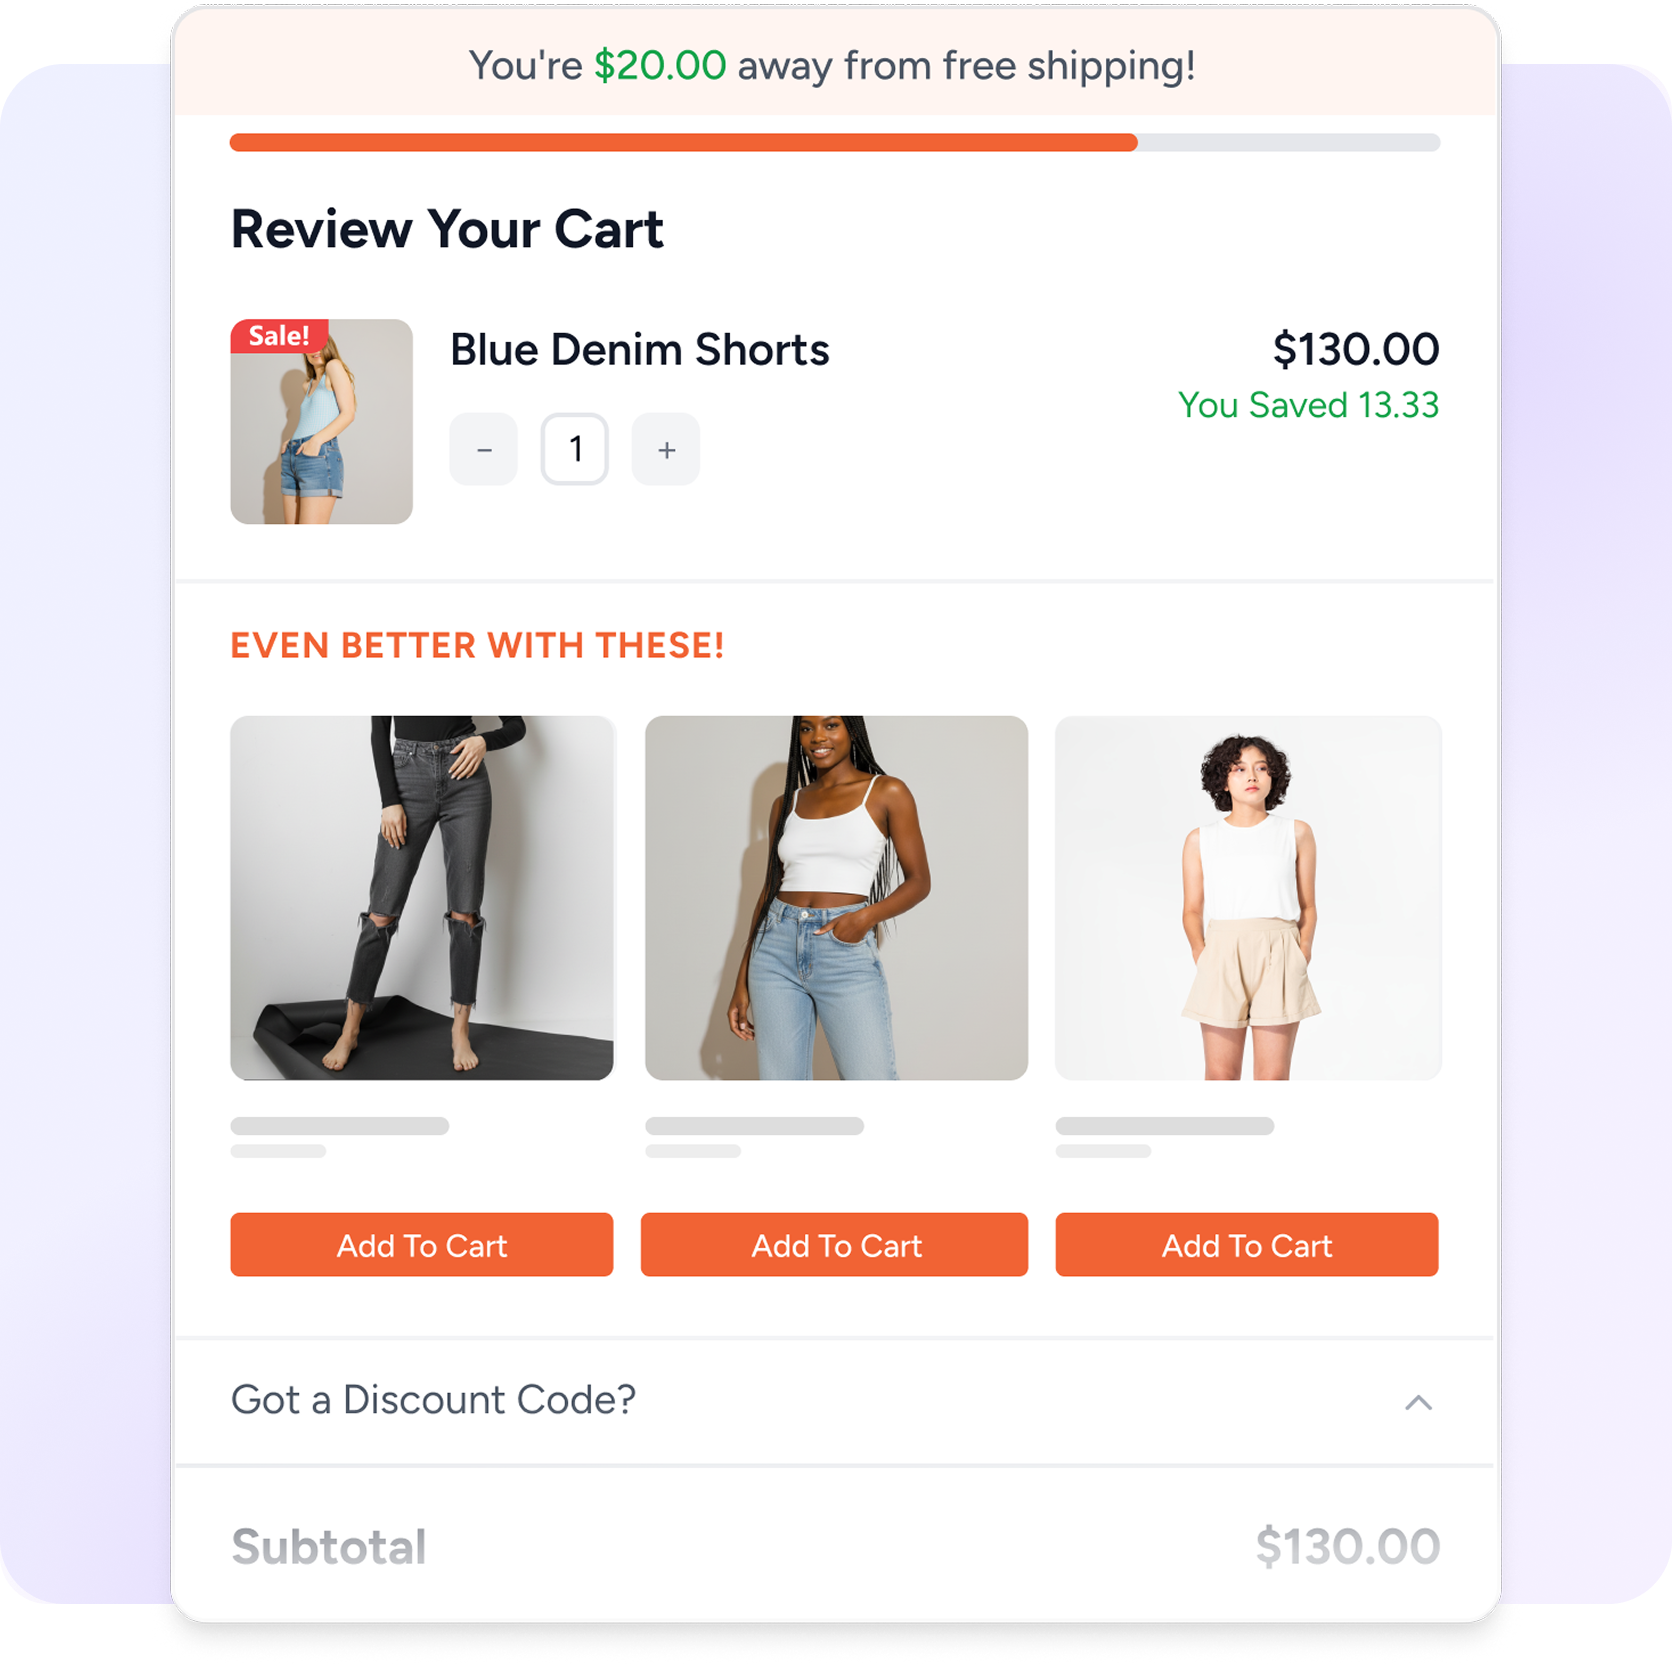This screenshot has width=1672, height=1664.
Task: View the light blue jeans product image
Action: (836, 898)
